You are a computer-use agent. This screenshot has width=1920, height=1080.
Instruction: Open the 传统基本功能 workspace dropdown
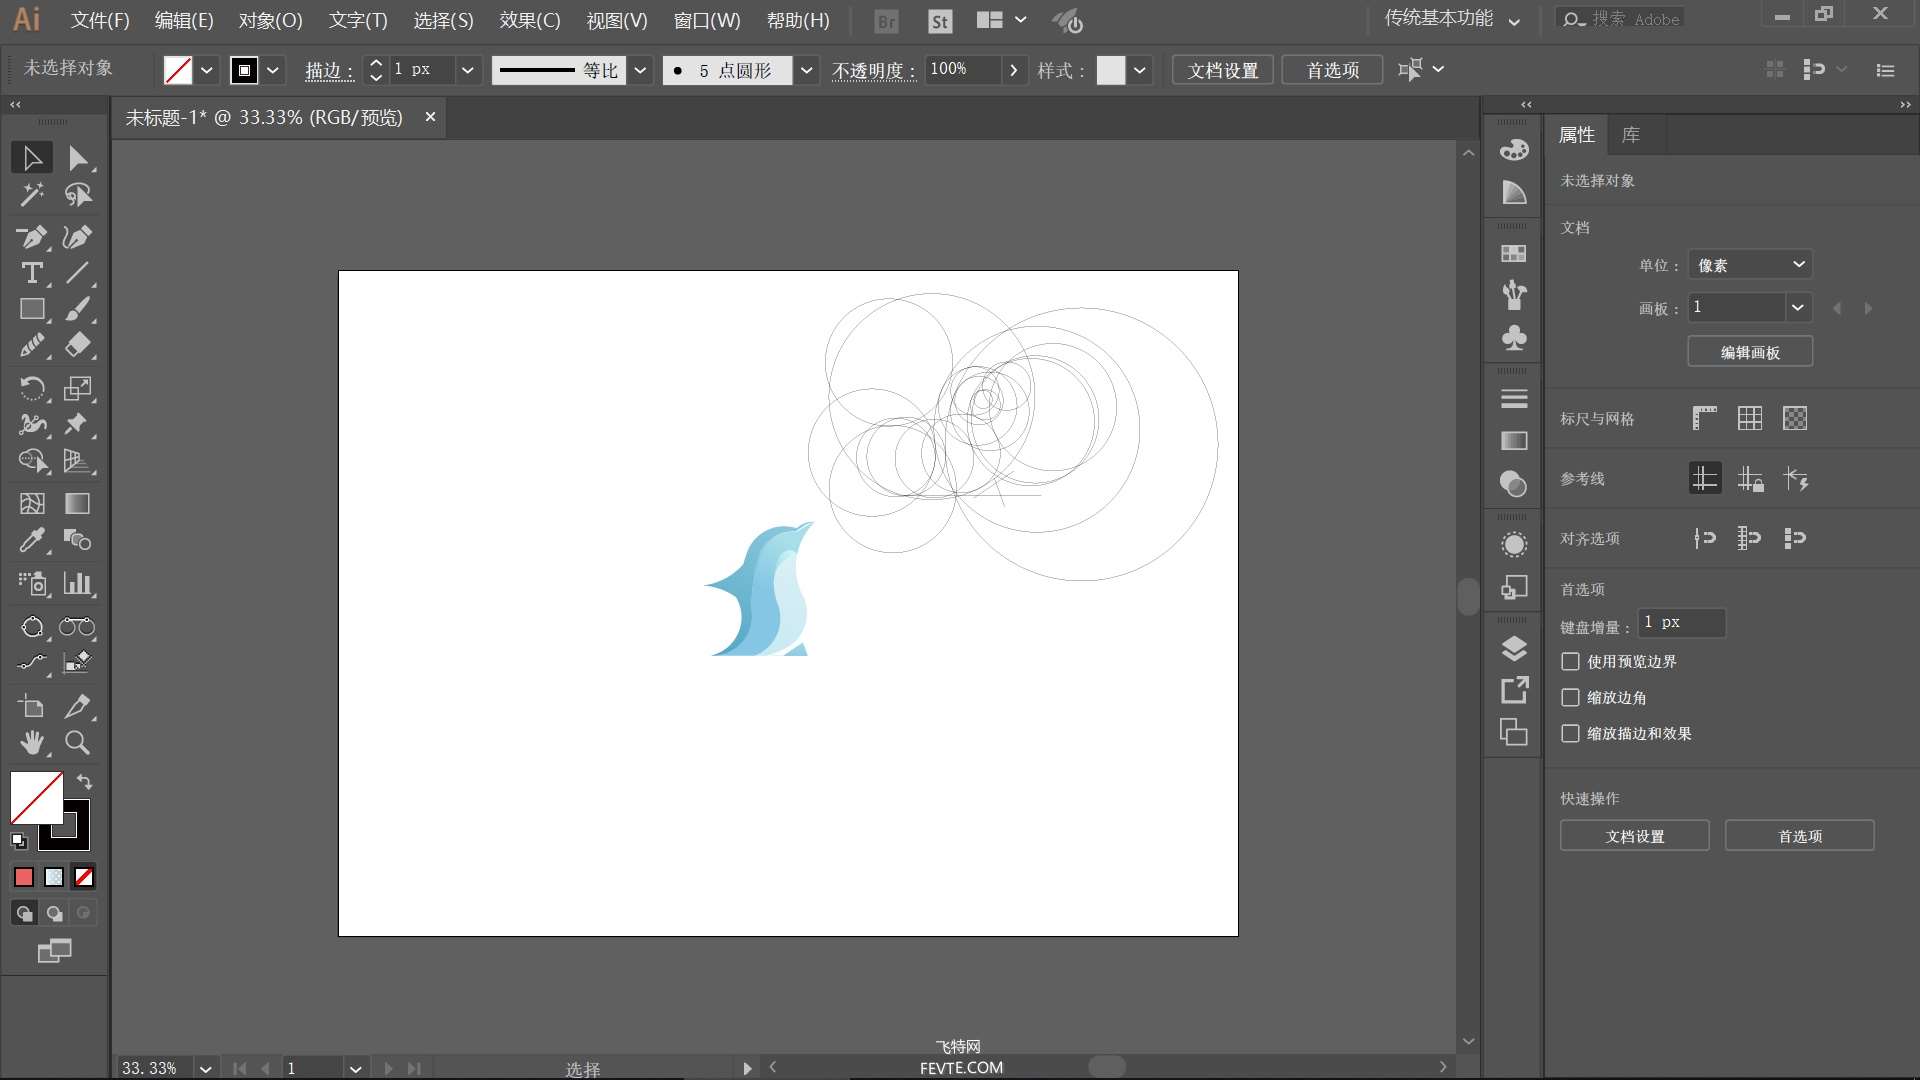[1452, 19]
